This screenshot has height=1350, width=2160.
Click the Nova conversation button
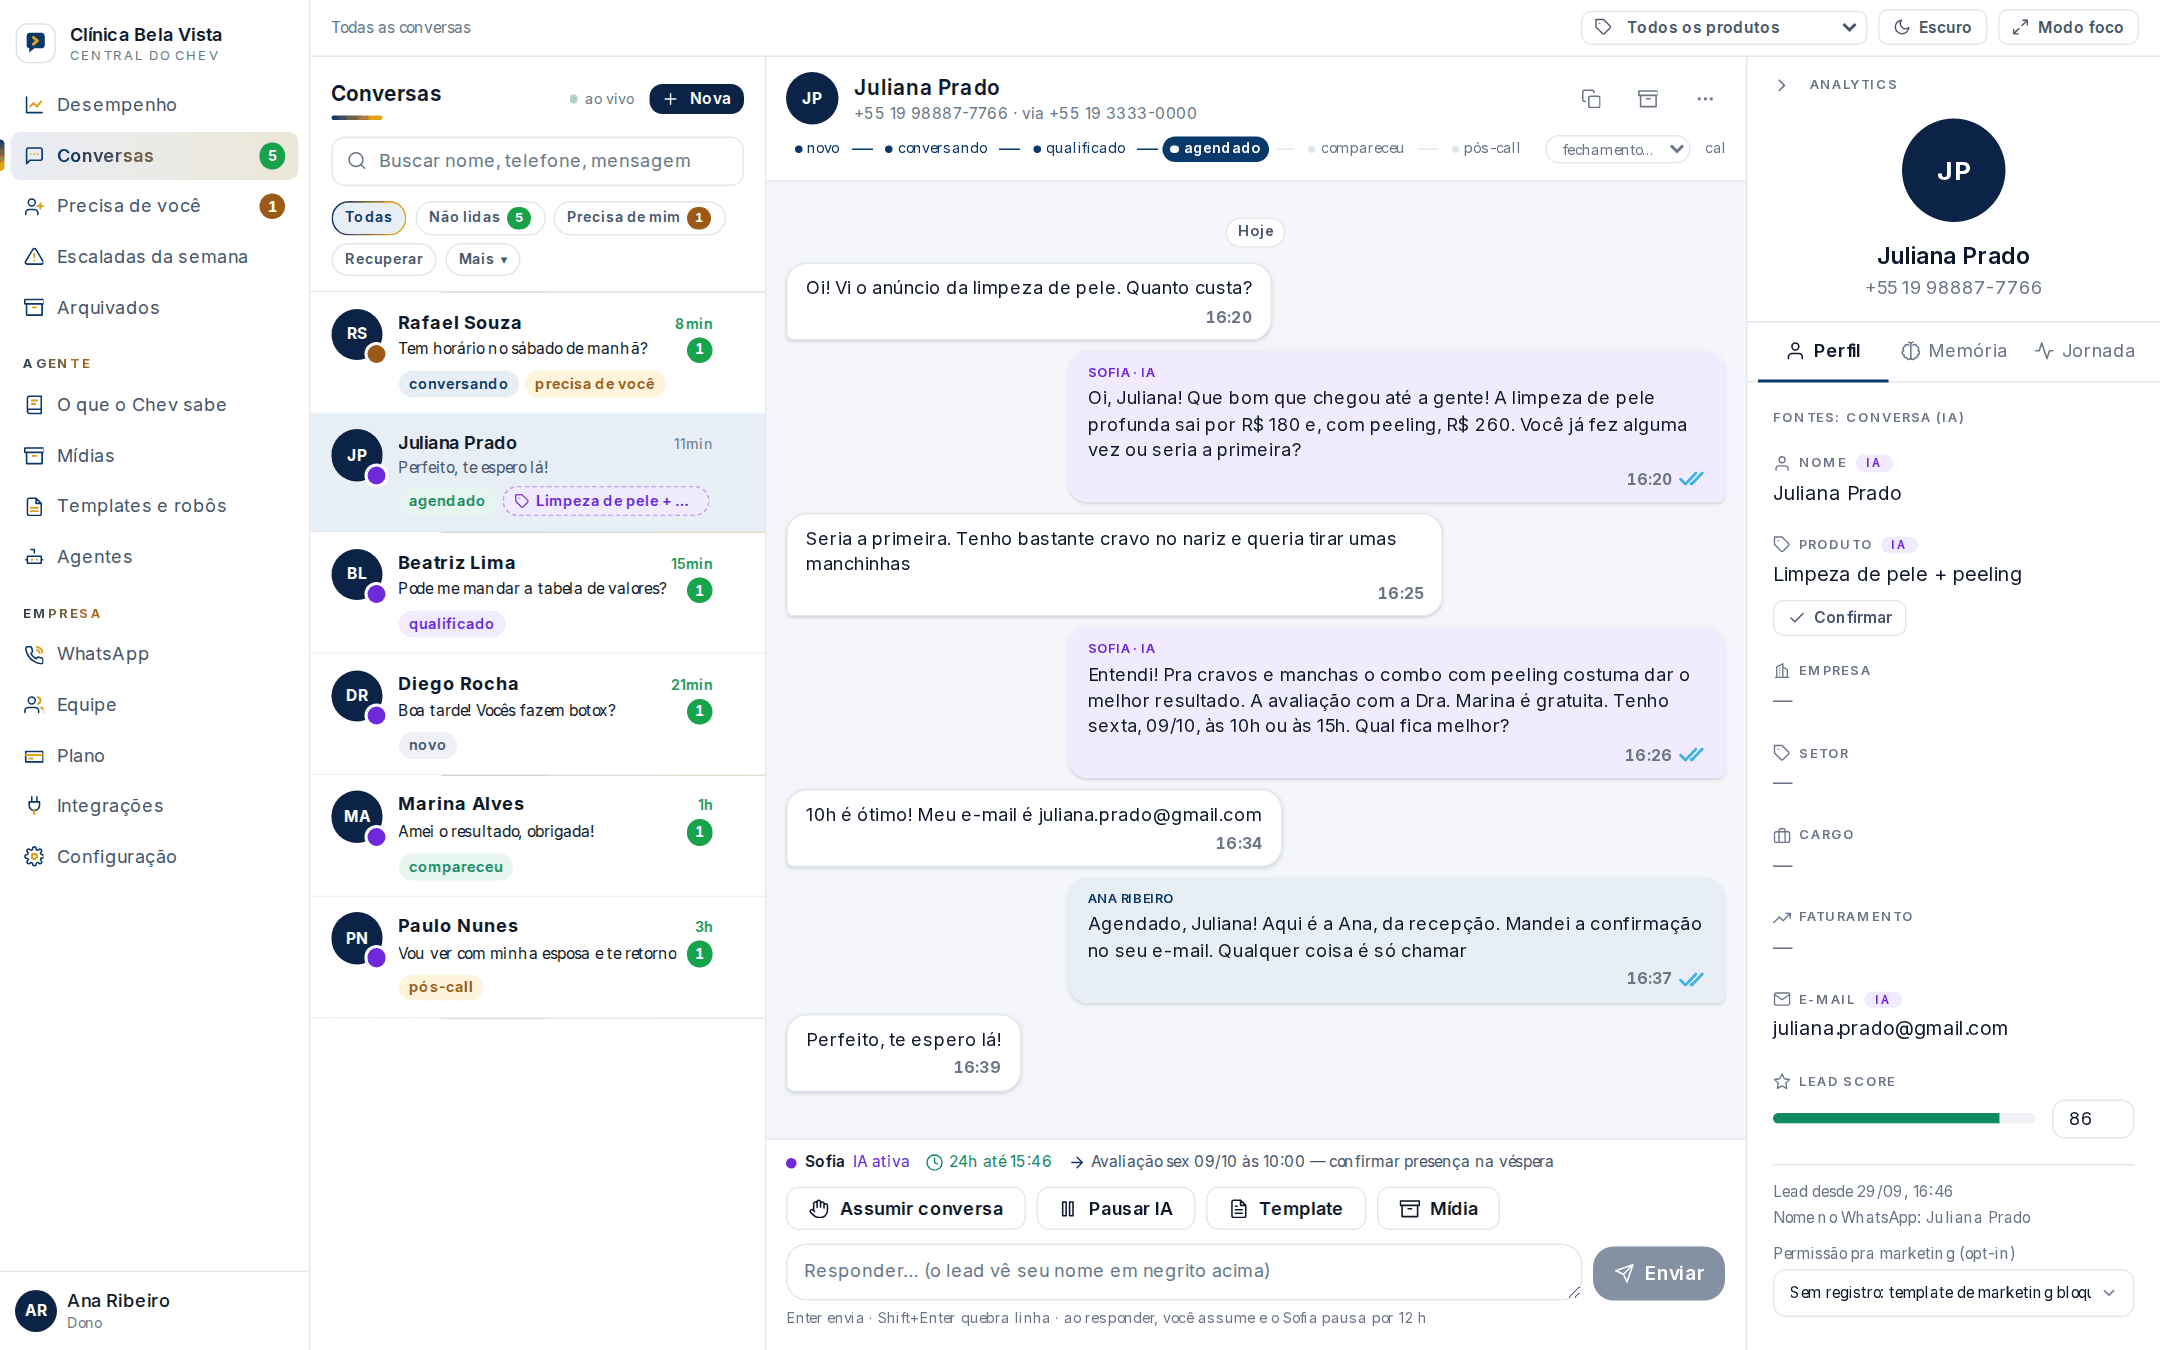(697, 99)
